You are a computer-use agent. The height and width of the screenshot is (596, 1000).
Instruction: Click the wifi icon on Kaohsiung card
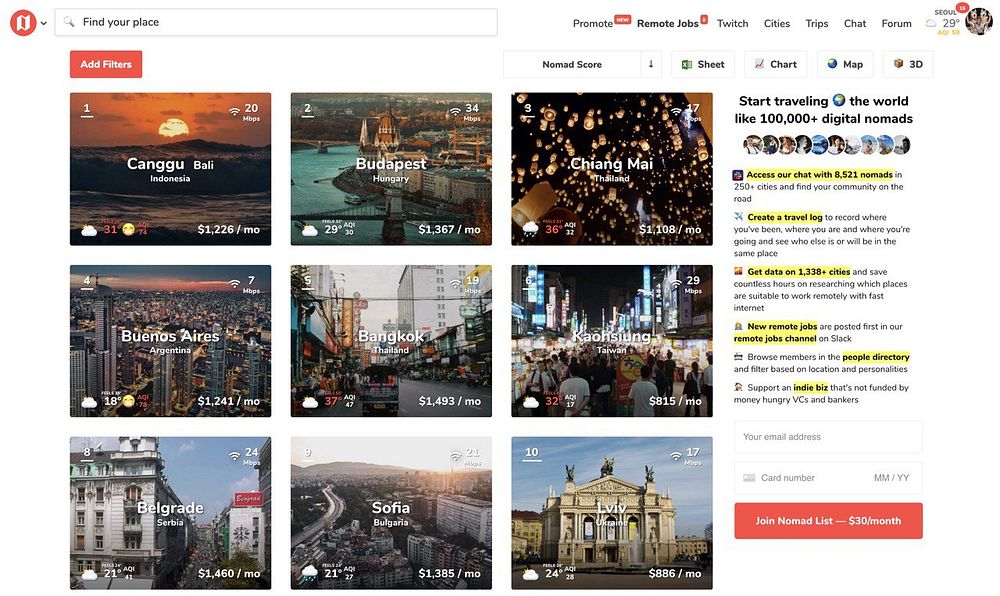(x=676, y=284)
